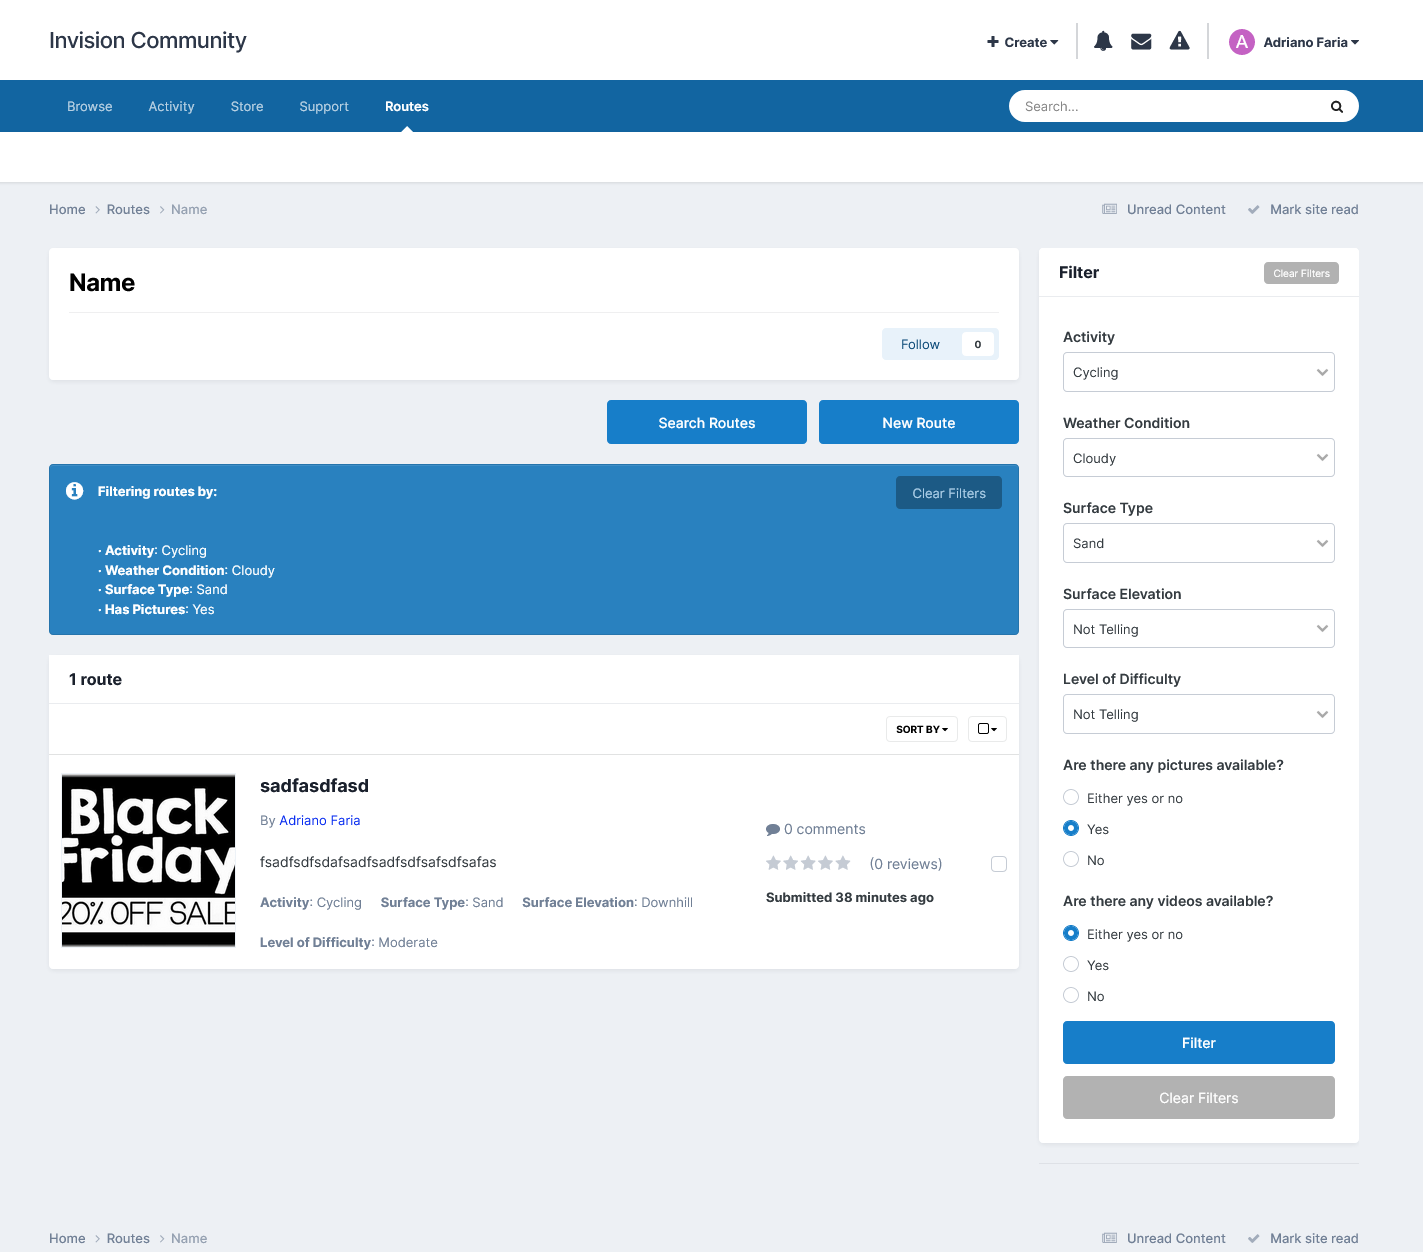
Task: Tick the checkbox for route sadfasdfasd
Action: tap(999, 864)
